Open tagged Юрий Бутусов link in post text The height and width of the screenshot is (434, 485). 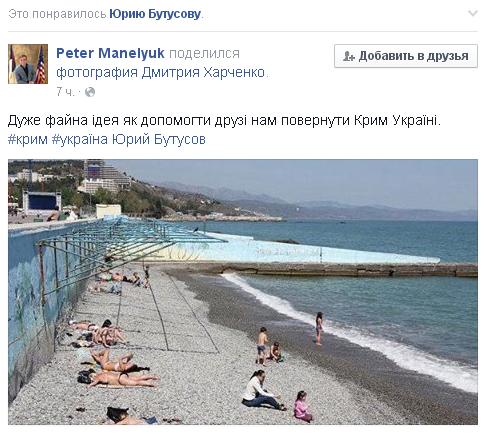pyautogui.click(x=159, y=139)
